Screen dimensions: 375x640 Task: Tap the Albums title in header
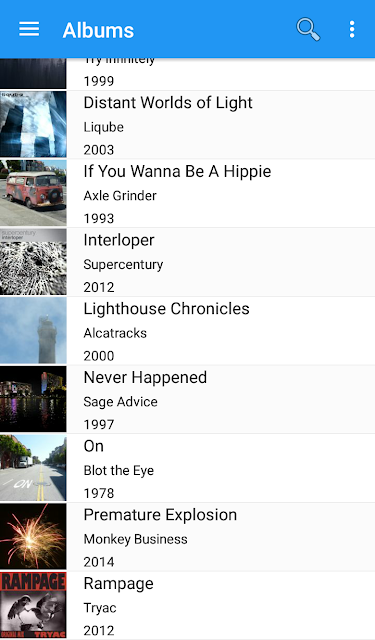(x=98, y=30)
